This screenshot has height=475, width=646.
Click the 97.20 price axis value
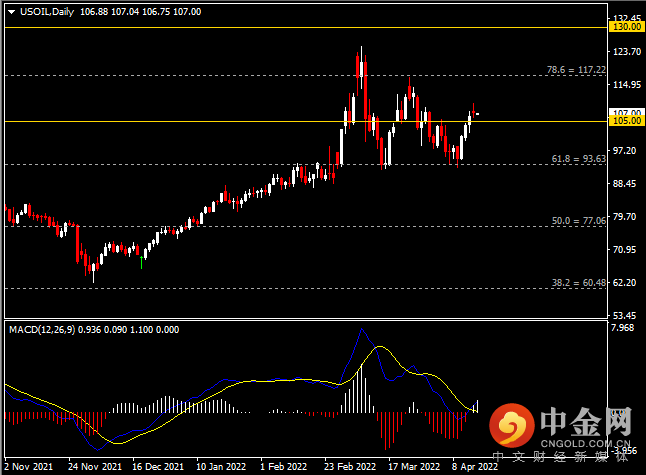click(627, 150)
